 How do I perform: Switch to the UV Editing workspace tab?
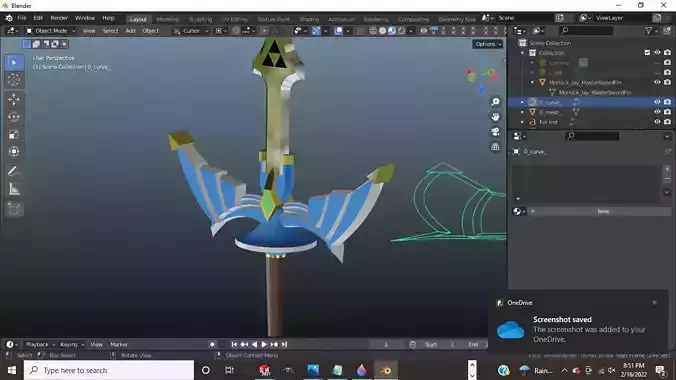tap(235, 19)
